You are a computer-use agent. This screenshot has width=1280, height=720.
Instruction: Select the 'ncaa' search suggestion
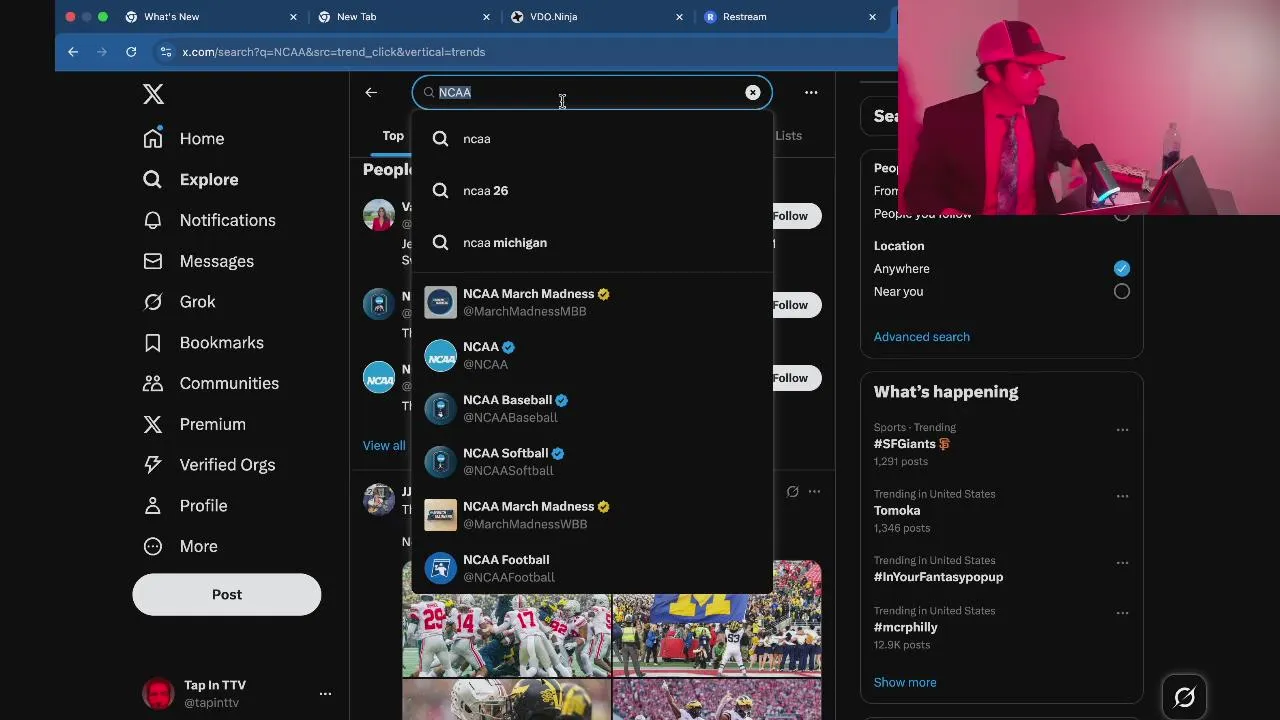point(592,139)
